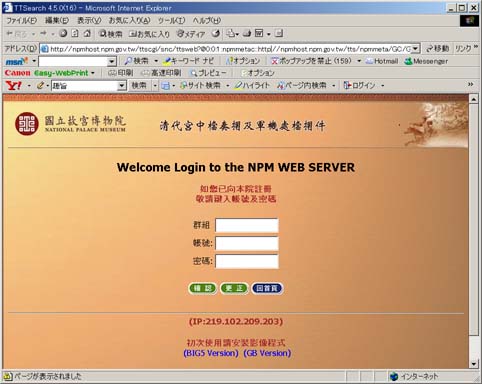Open the (GB Version) link

[x=267, y=353]
